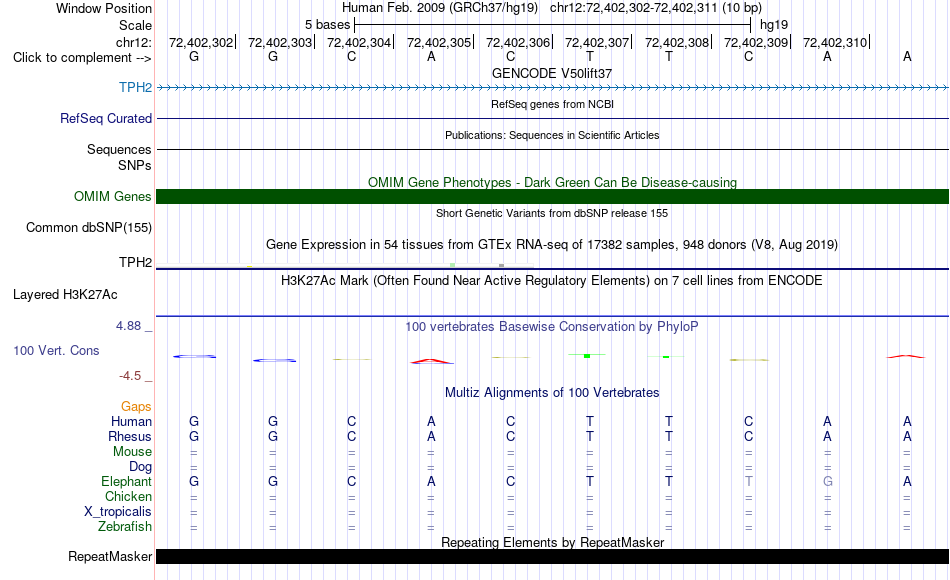The image size is (950, 580).
Task: Click the black RepeatMasker bar
Action: (553, 556)
